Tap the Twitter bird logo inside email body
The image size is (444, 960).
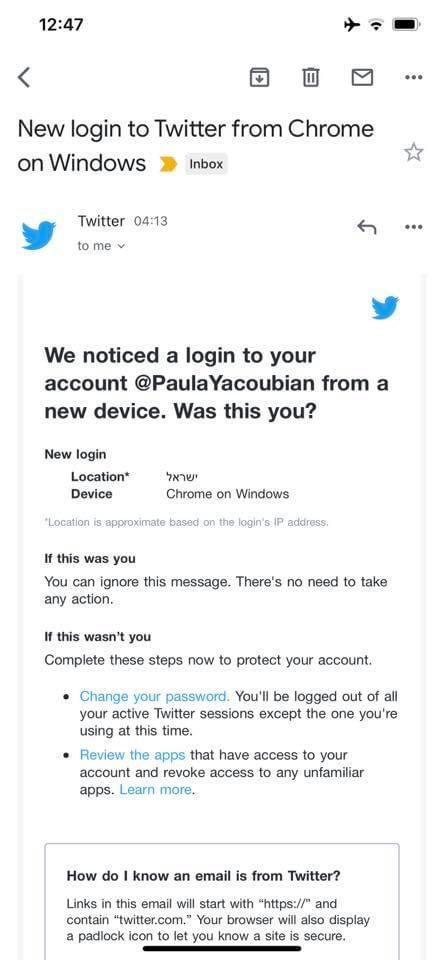[x=385, y=307]
